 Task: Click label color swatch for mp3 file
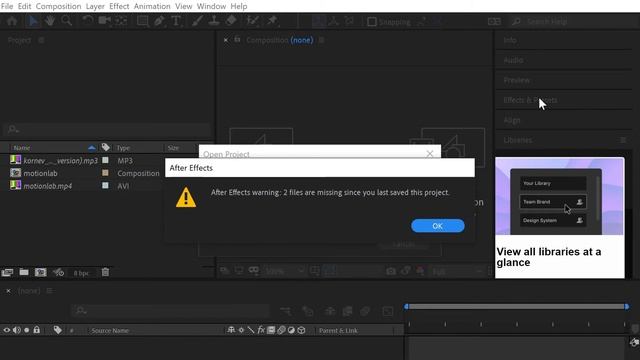(105, 160)
